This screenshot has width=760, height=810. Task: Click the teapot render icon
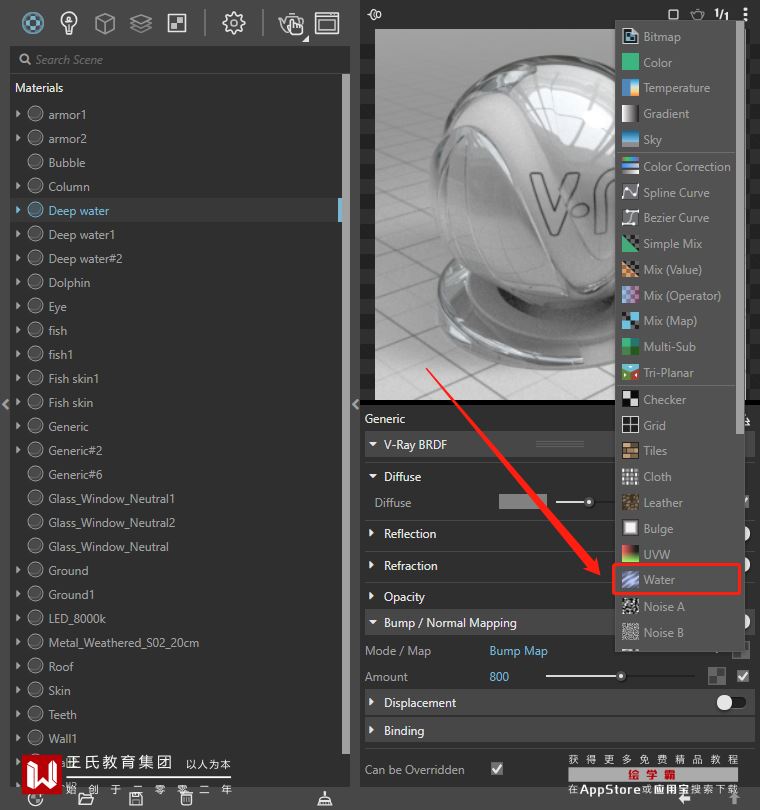coord(291,24)
